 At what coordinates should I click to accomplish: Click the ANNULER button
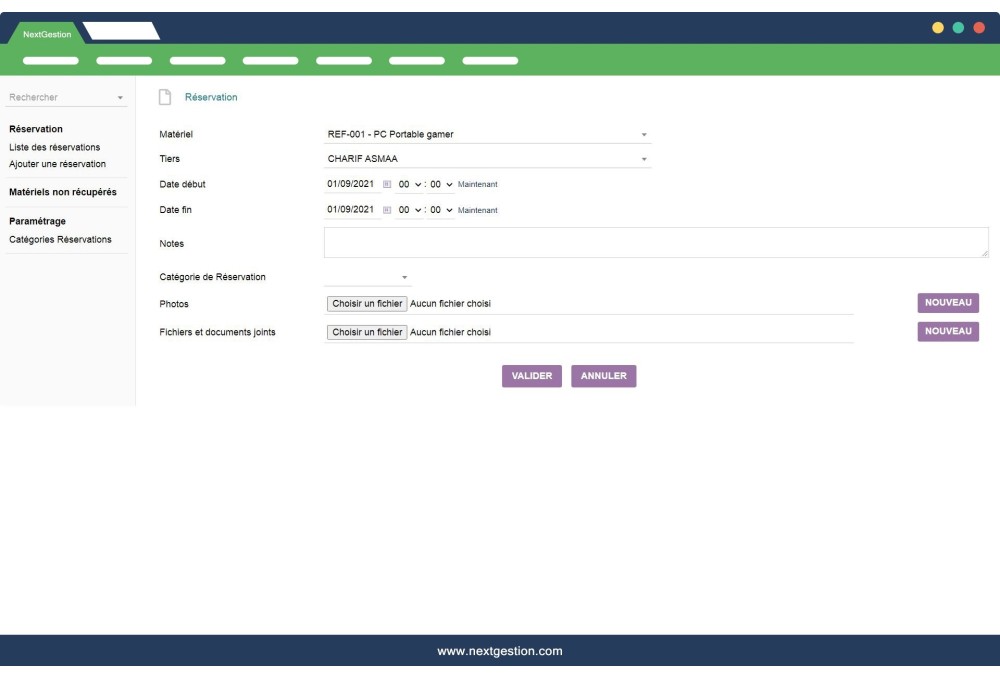pos(603,376)
